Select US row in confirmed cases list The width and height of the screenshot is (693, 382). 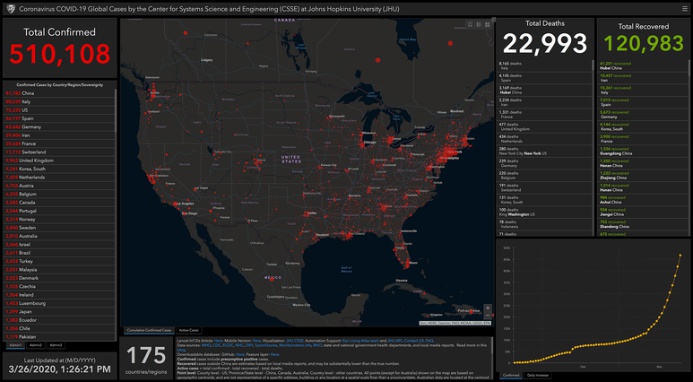[x=59, y=110]
